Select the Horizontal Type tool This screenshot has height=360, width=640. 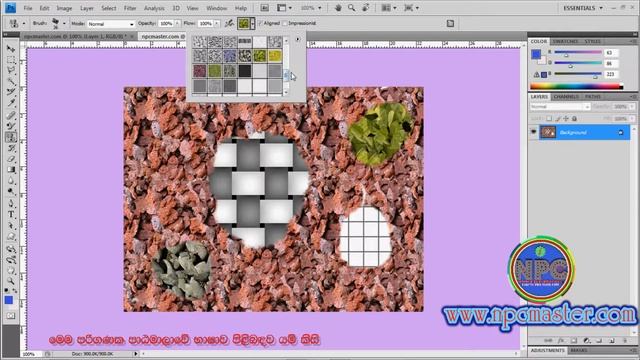[11, 214]
